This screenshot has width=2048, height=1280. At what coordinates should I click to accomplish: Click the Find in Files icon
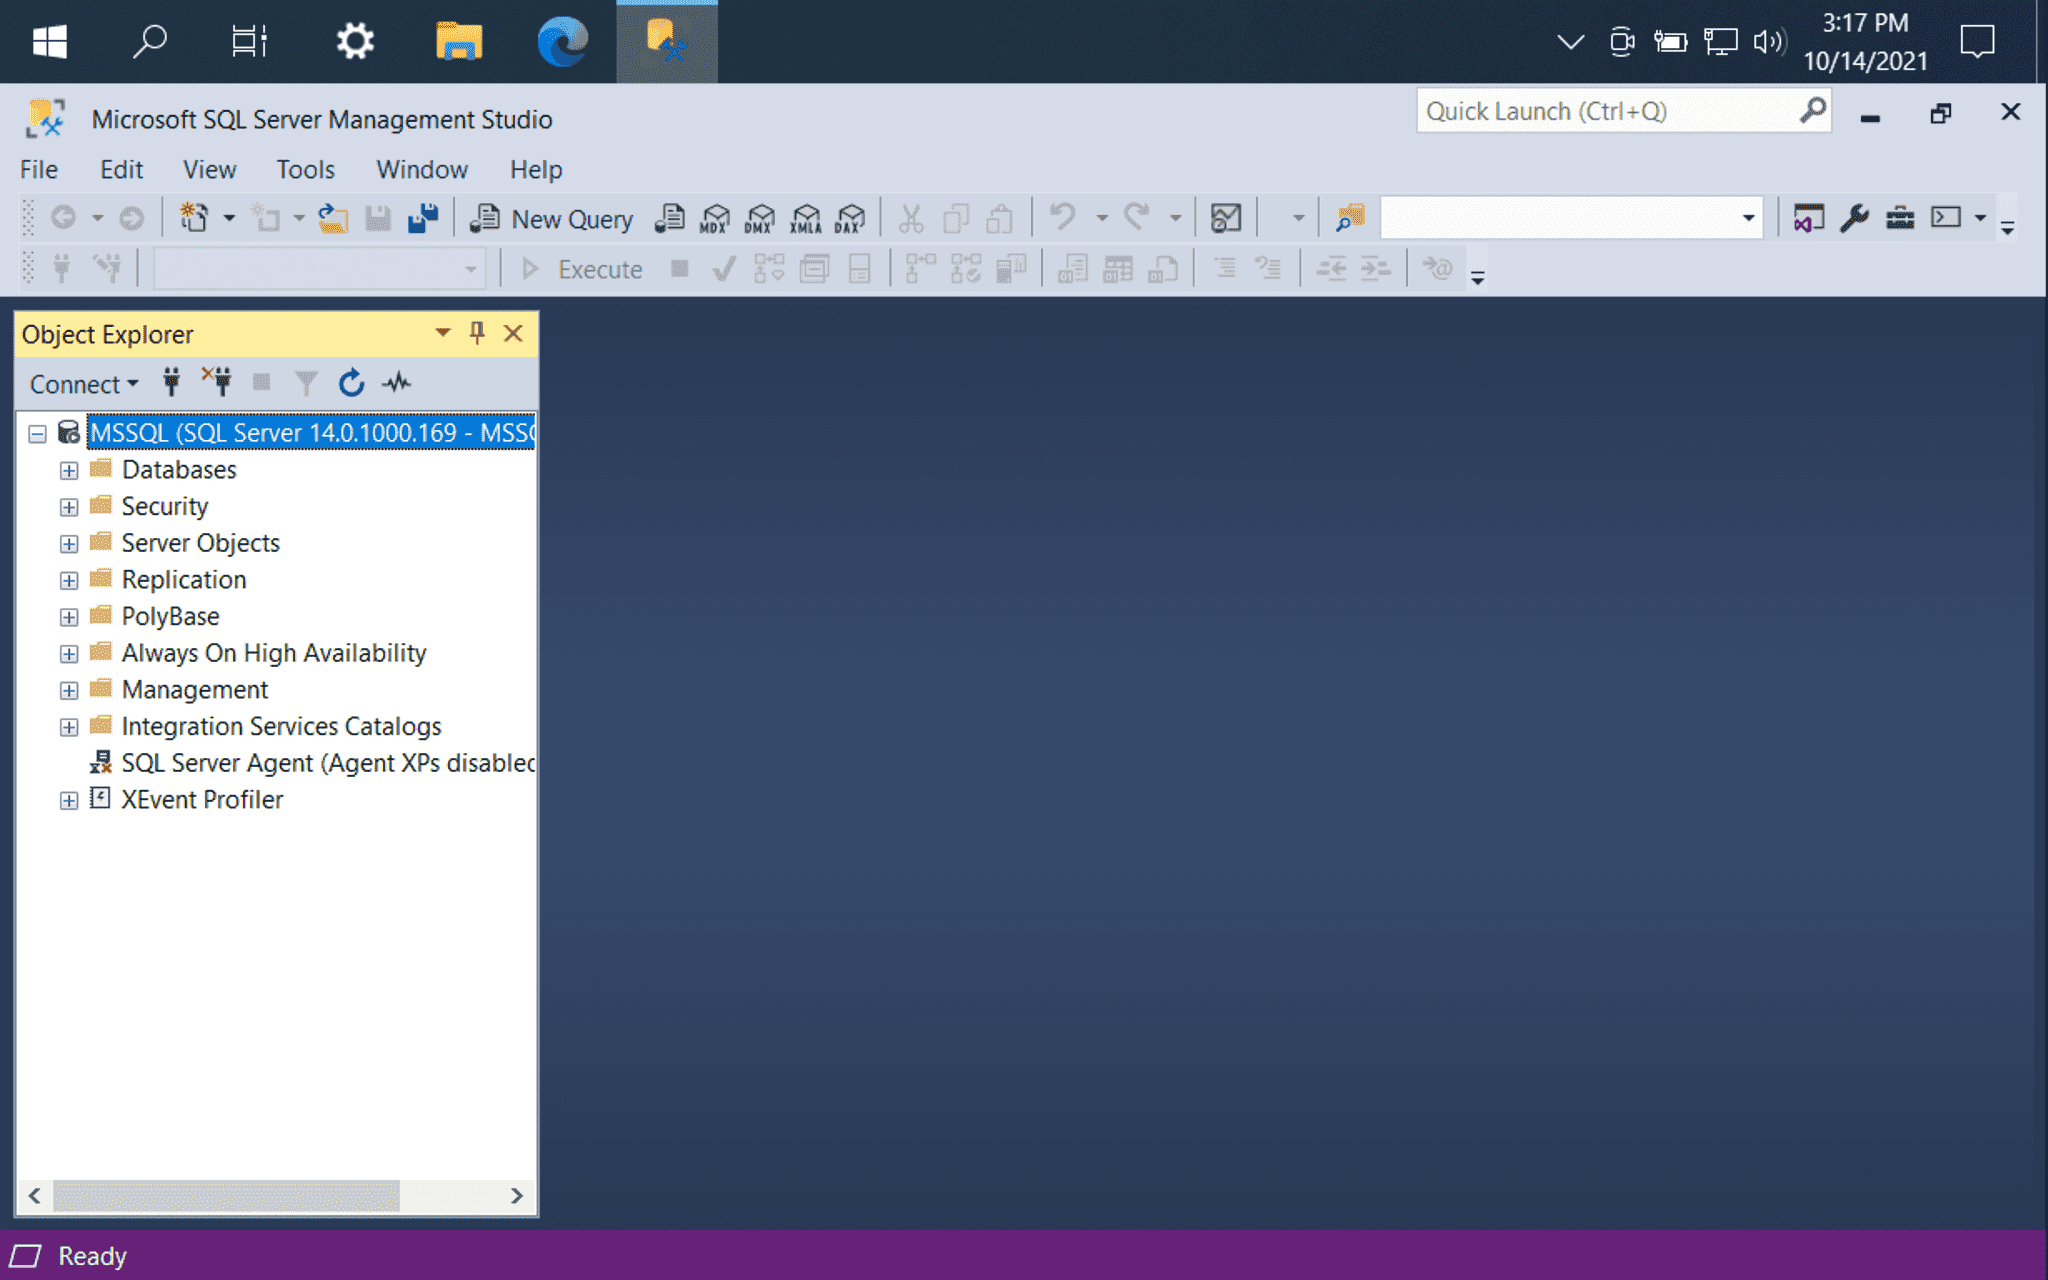(1350, 218)
